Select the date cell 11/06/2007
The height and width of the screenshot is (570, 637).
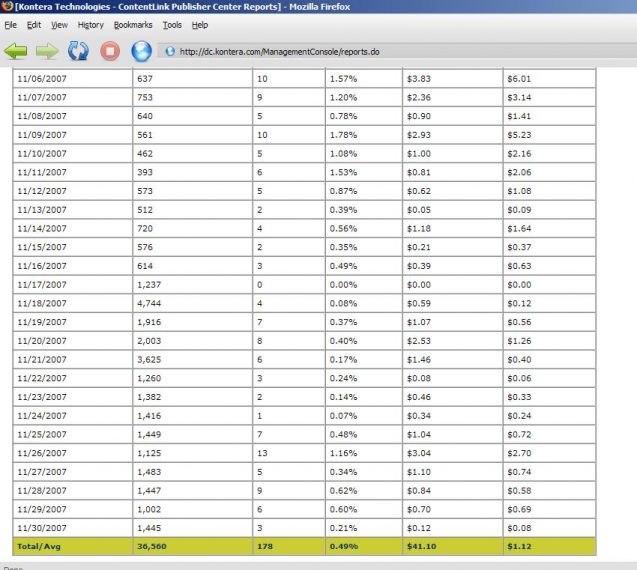[42, 79]
